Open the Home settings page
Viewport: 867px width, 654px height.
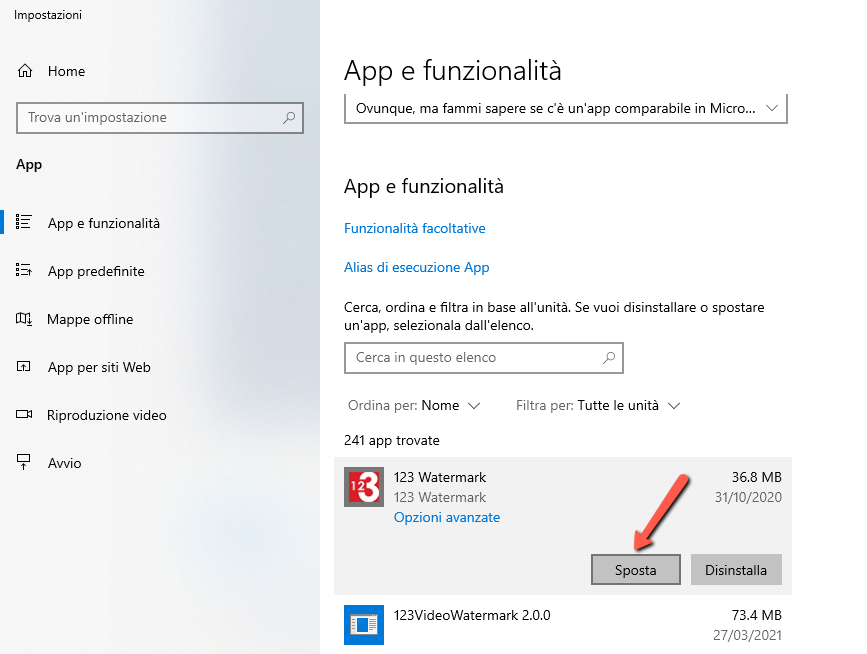click(66, 71)
